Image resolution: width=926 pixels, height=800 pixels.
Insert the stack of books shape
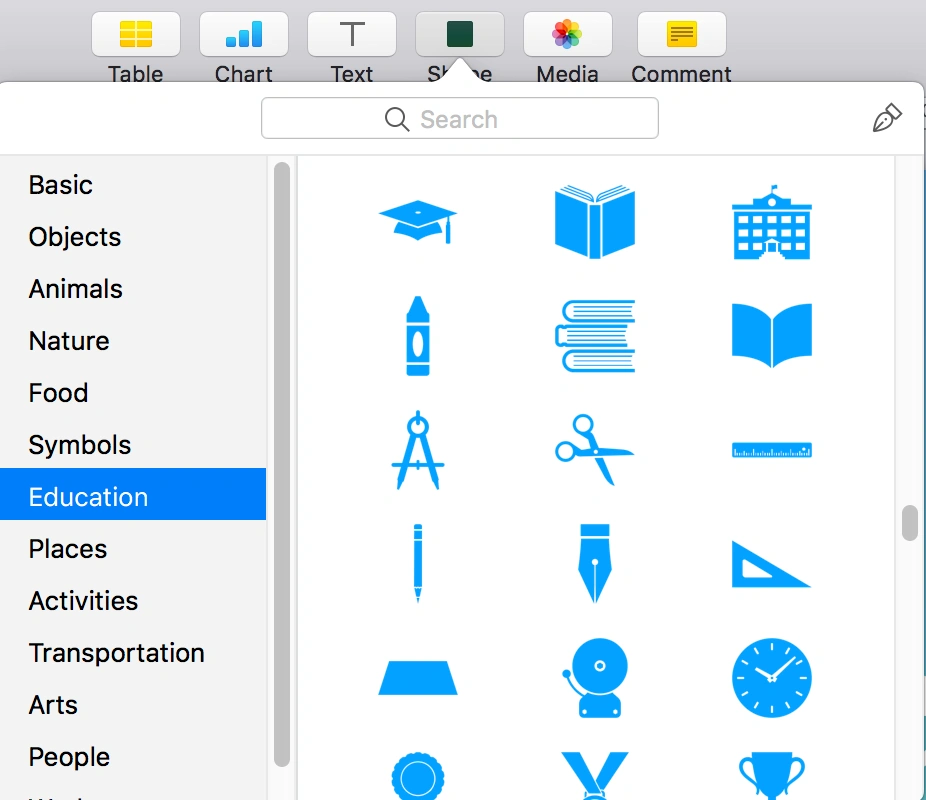point(595,335)
